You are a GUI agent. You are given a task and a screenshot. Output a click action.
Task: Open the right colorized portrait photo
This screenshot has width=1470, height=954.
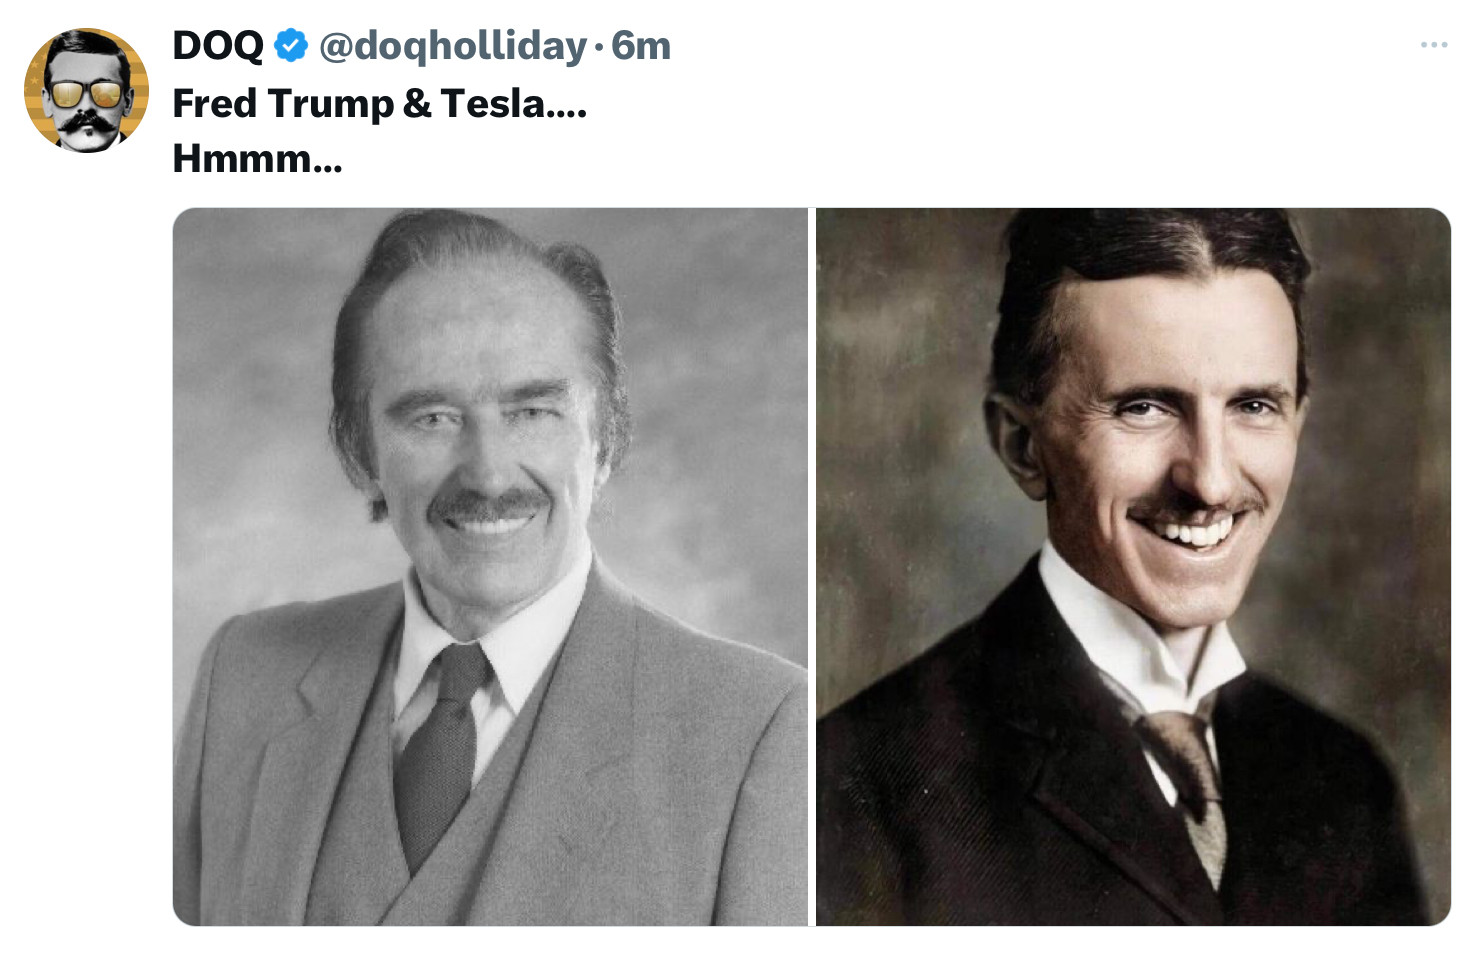click(1133, 566)
